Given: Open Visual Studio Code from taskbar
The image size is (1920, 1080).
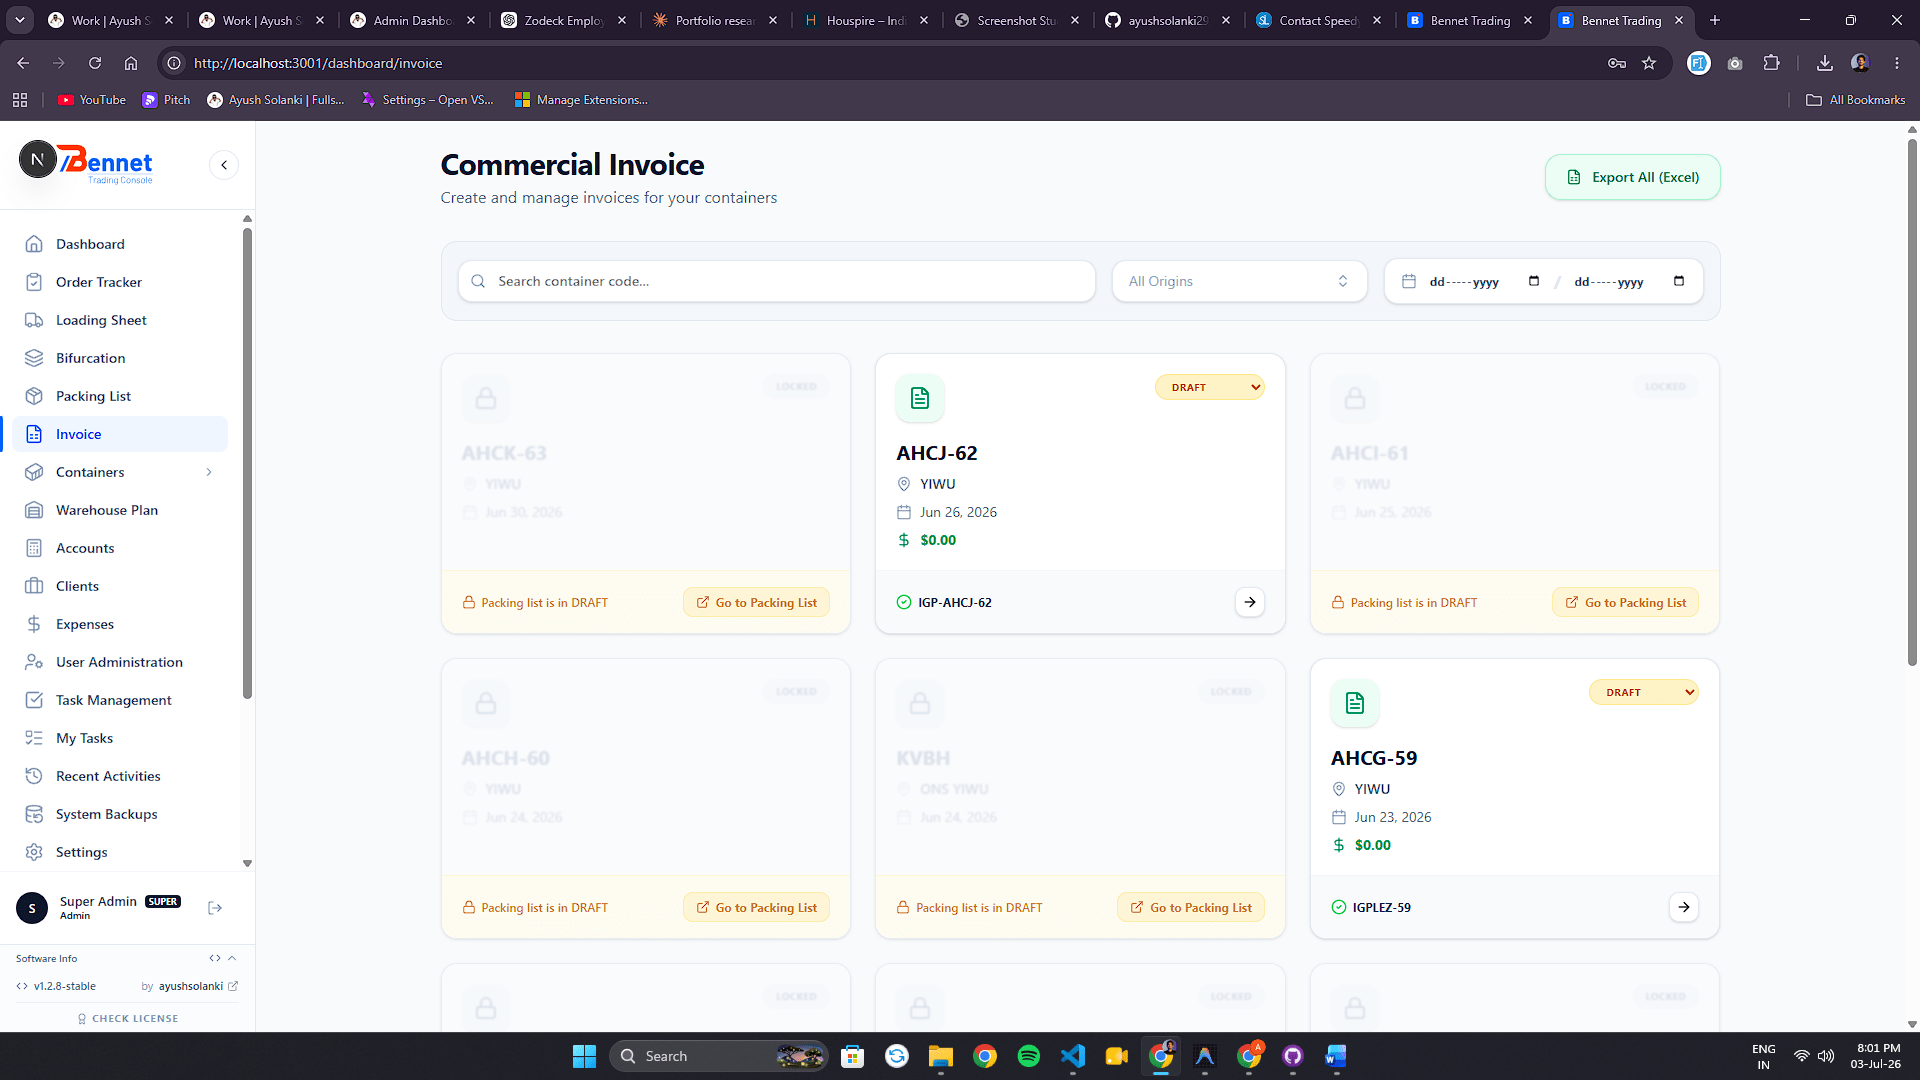Looking at the screenshot, I should [x=1072, y=1056].
